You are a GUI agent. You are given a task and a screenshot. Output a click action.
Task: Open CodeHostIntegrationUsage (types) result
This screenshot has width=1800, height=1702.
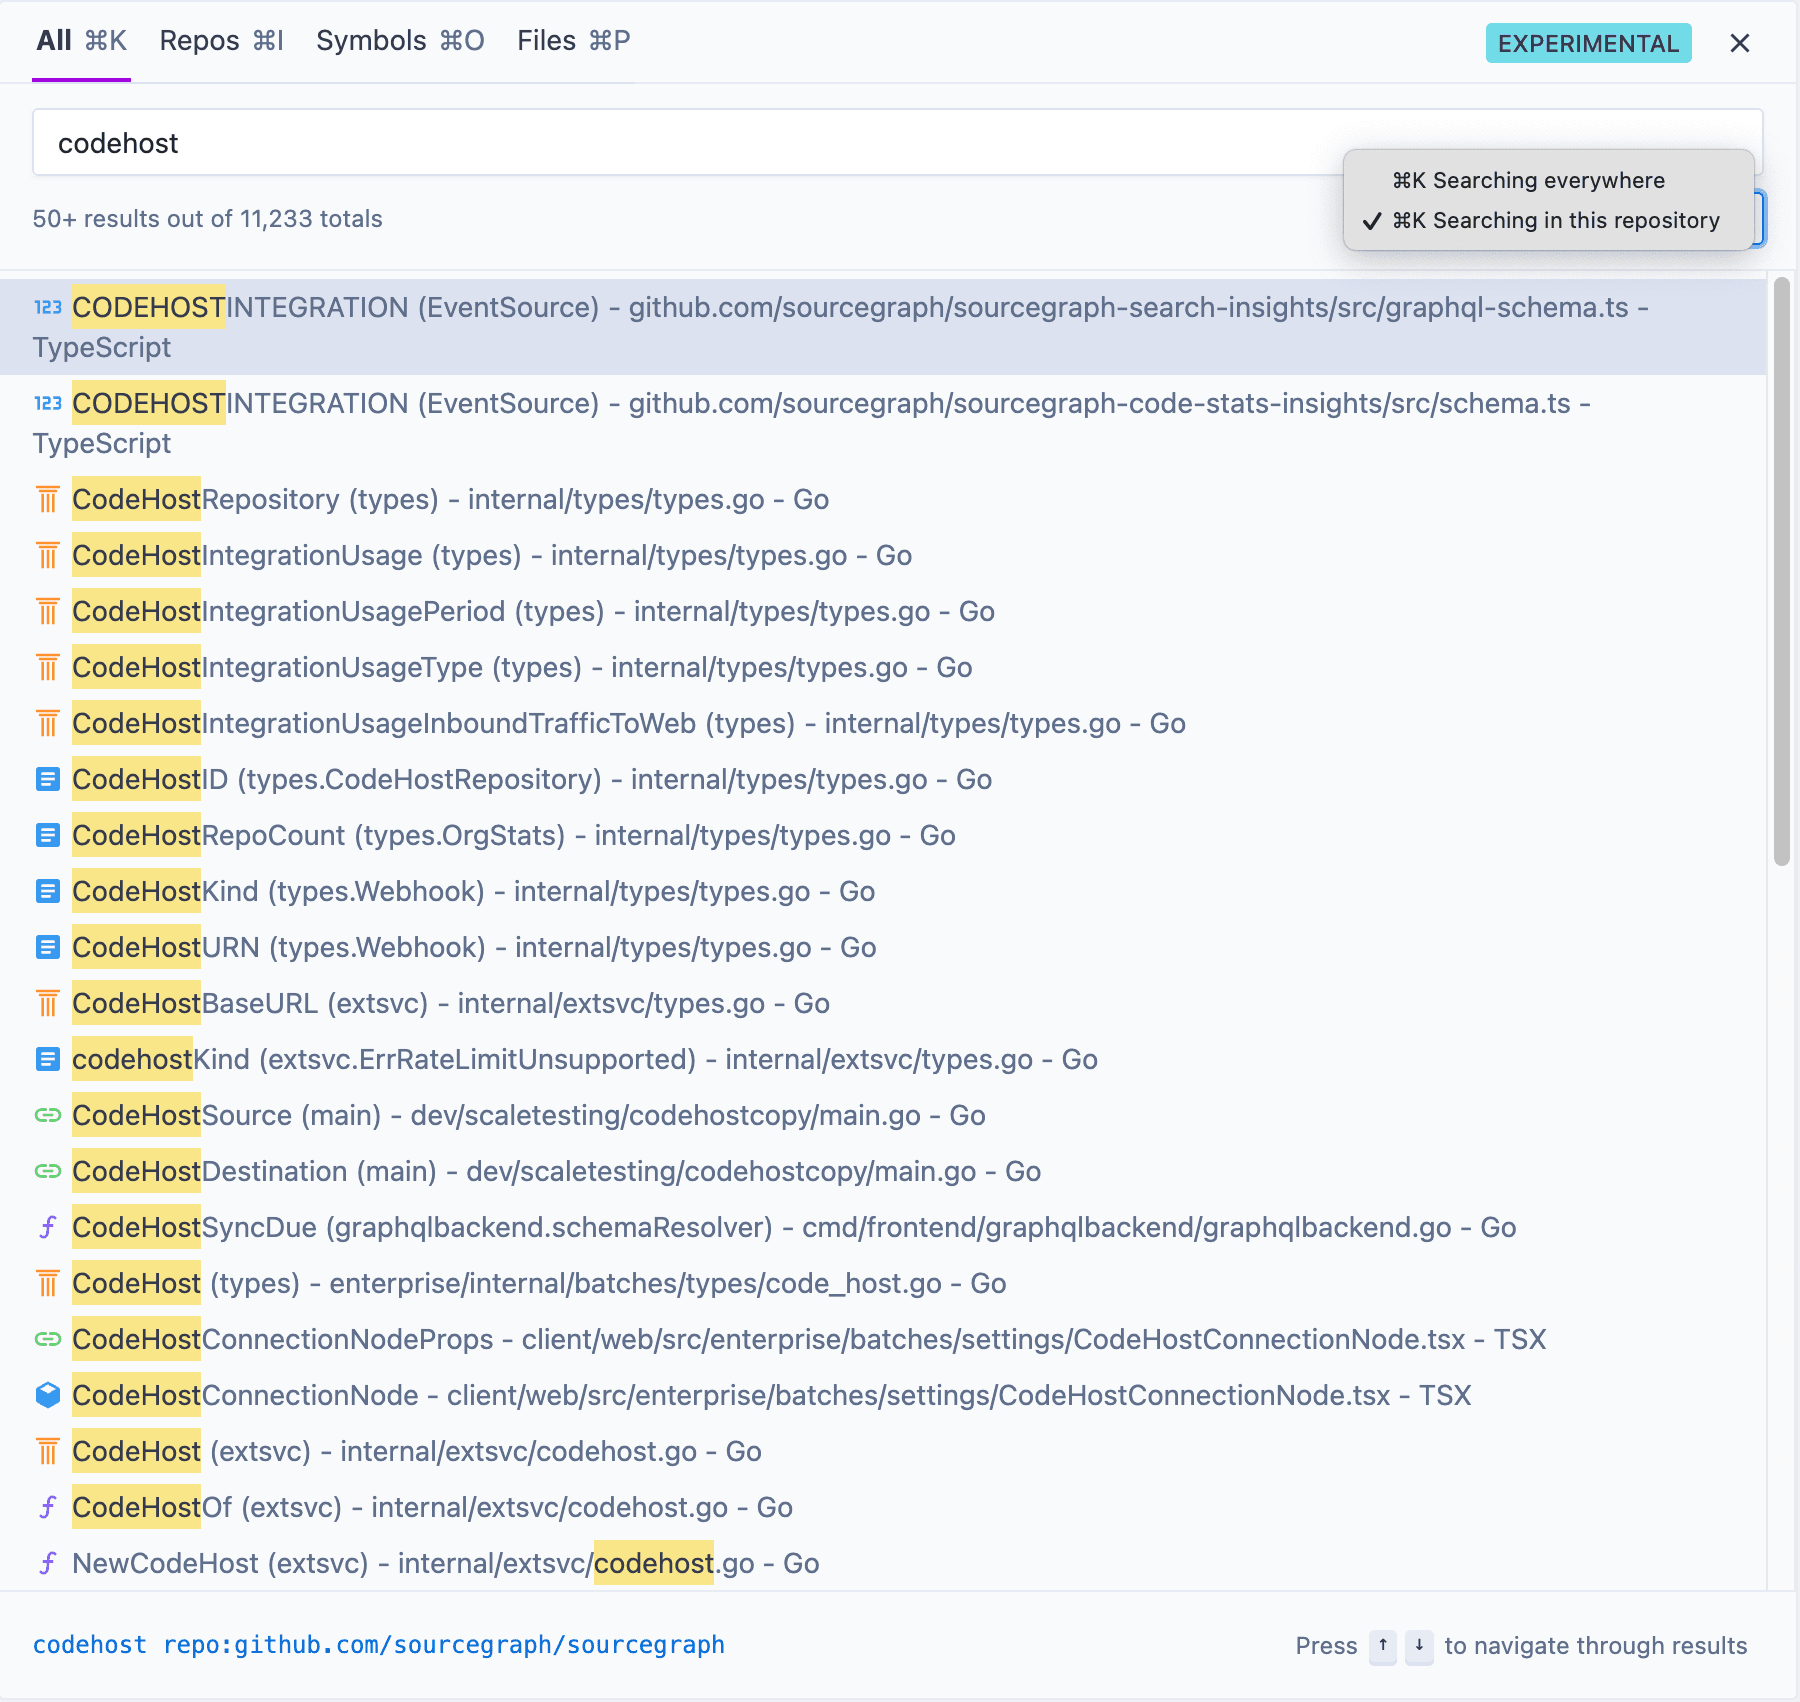click(x=883, y=555)
